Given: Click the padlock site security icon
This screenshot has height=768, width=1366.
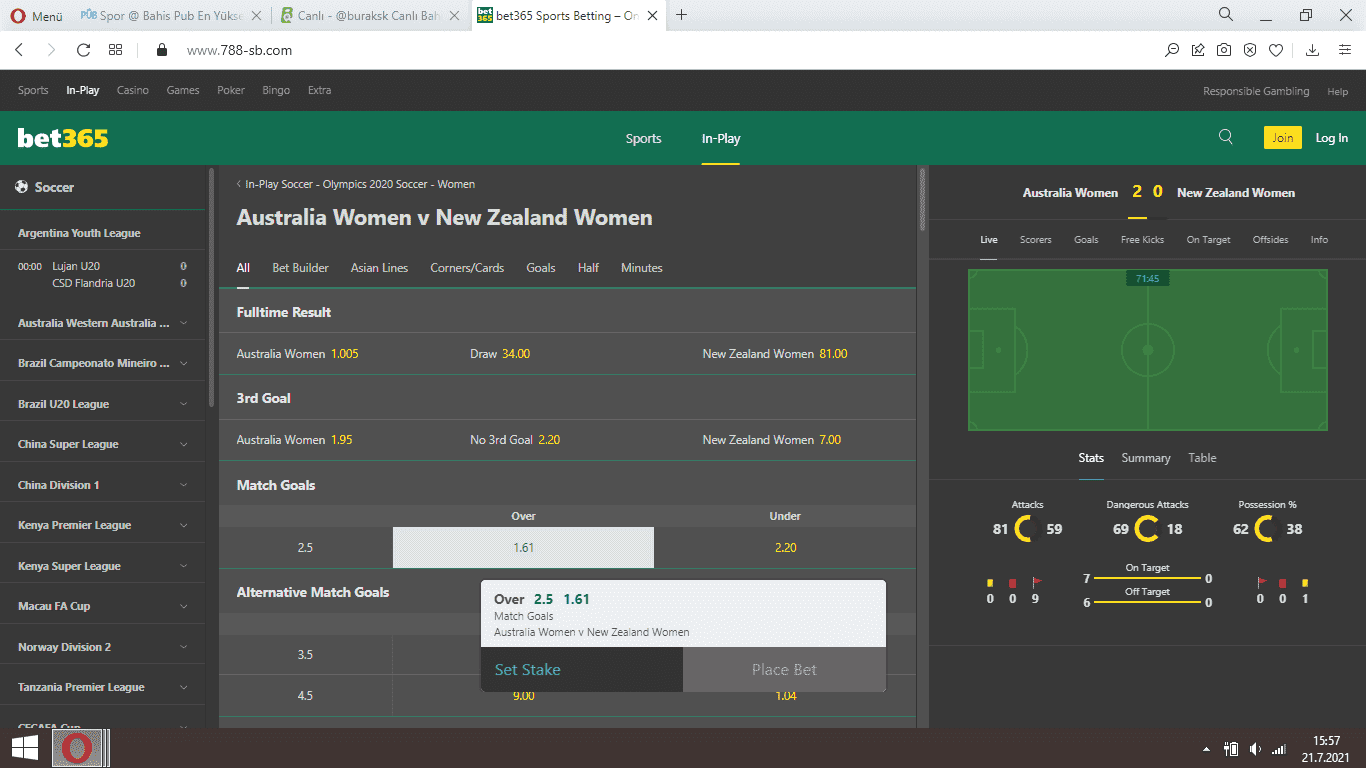Looking at the screenshot, I should (162, 50).
